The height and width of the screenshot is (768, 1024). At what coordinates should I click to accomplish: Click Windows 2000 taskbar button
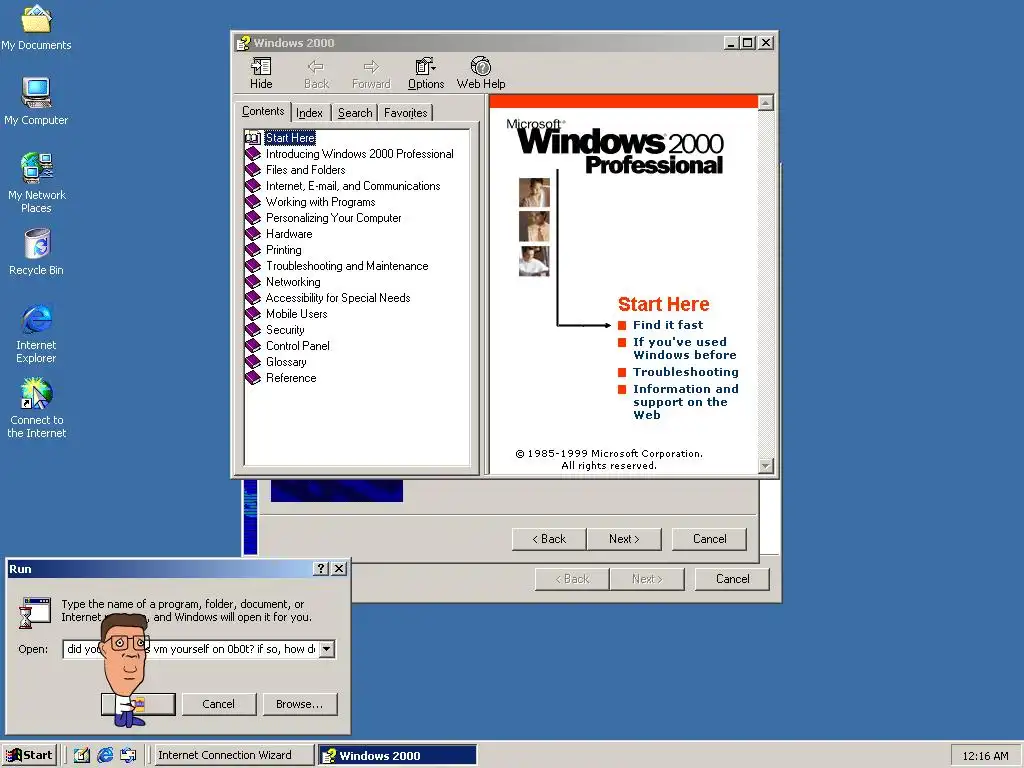pos(398,756)
